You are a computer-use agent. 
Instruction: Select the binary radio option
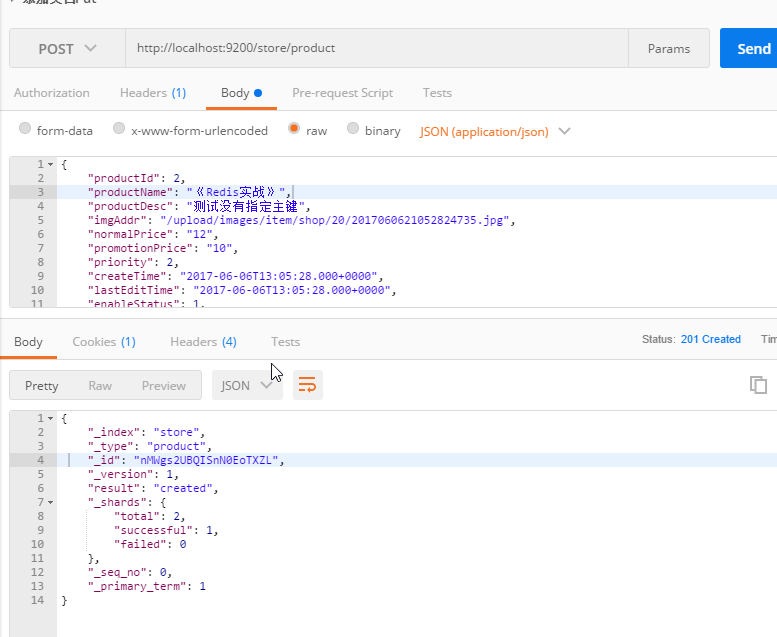(x=353, y=129)
